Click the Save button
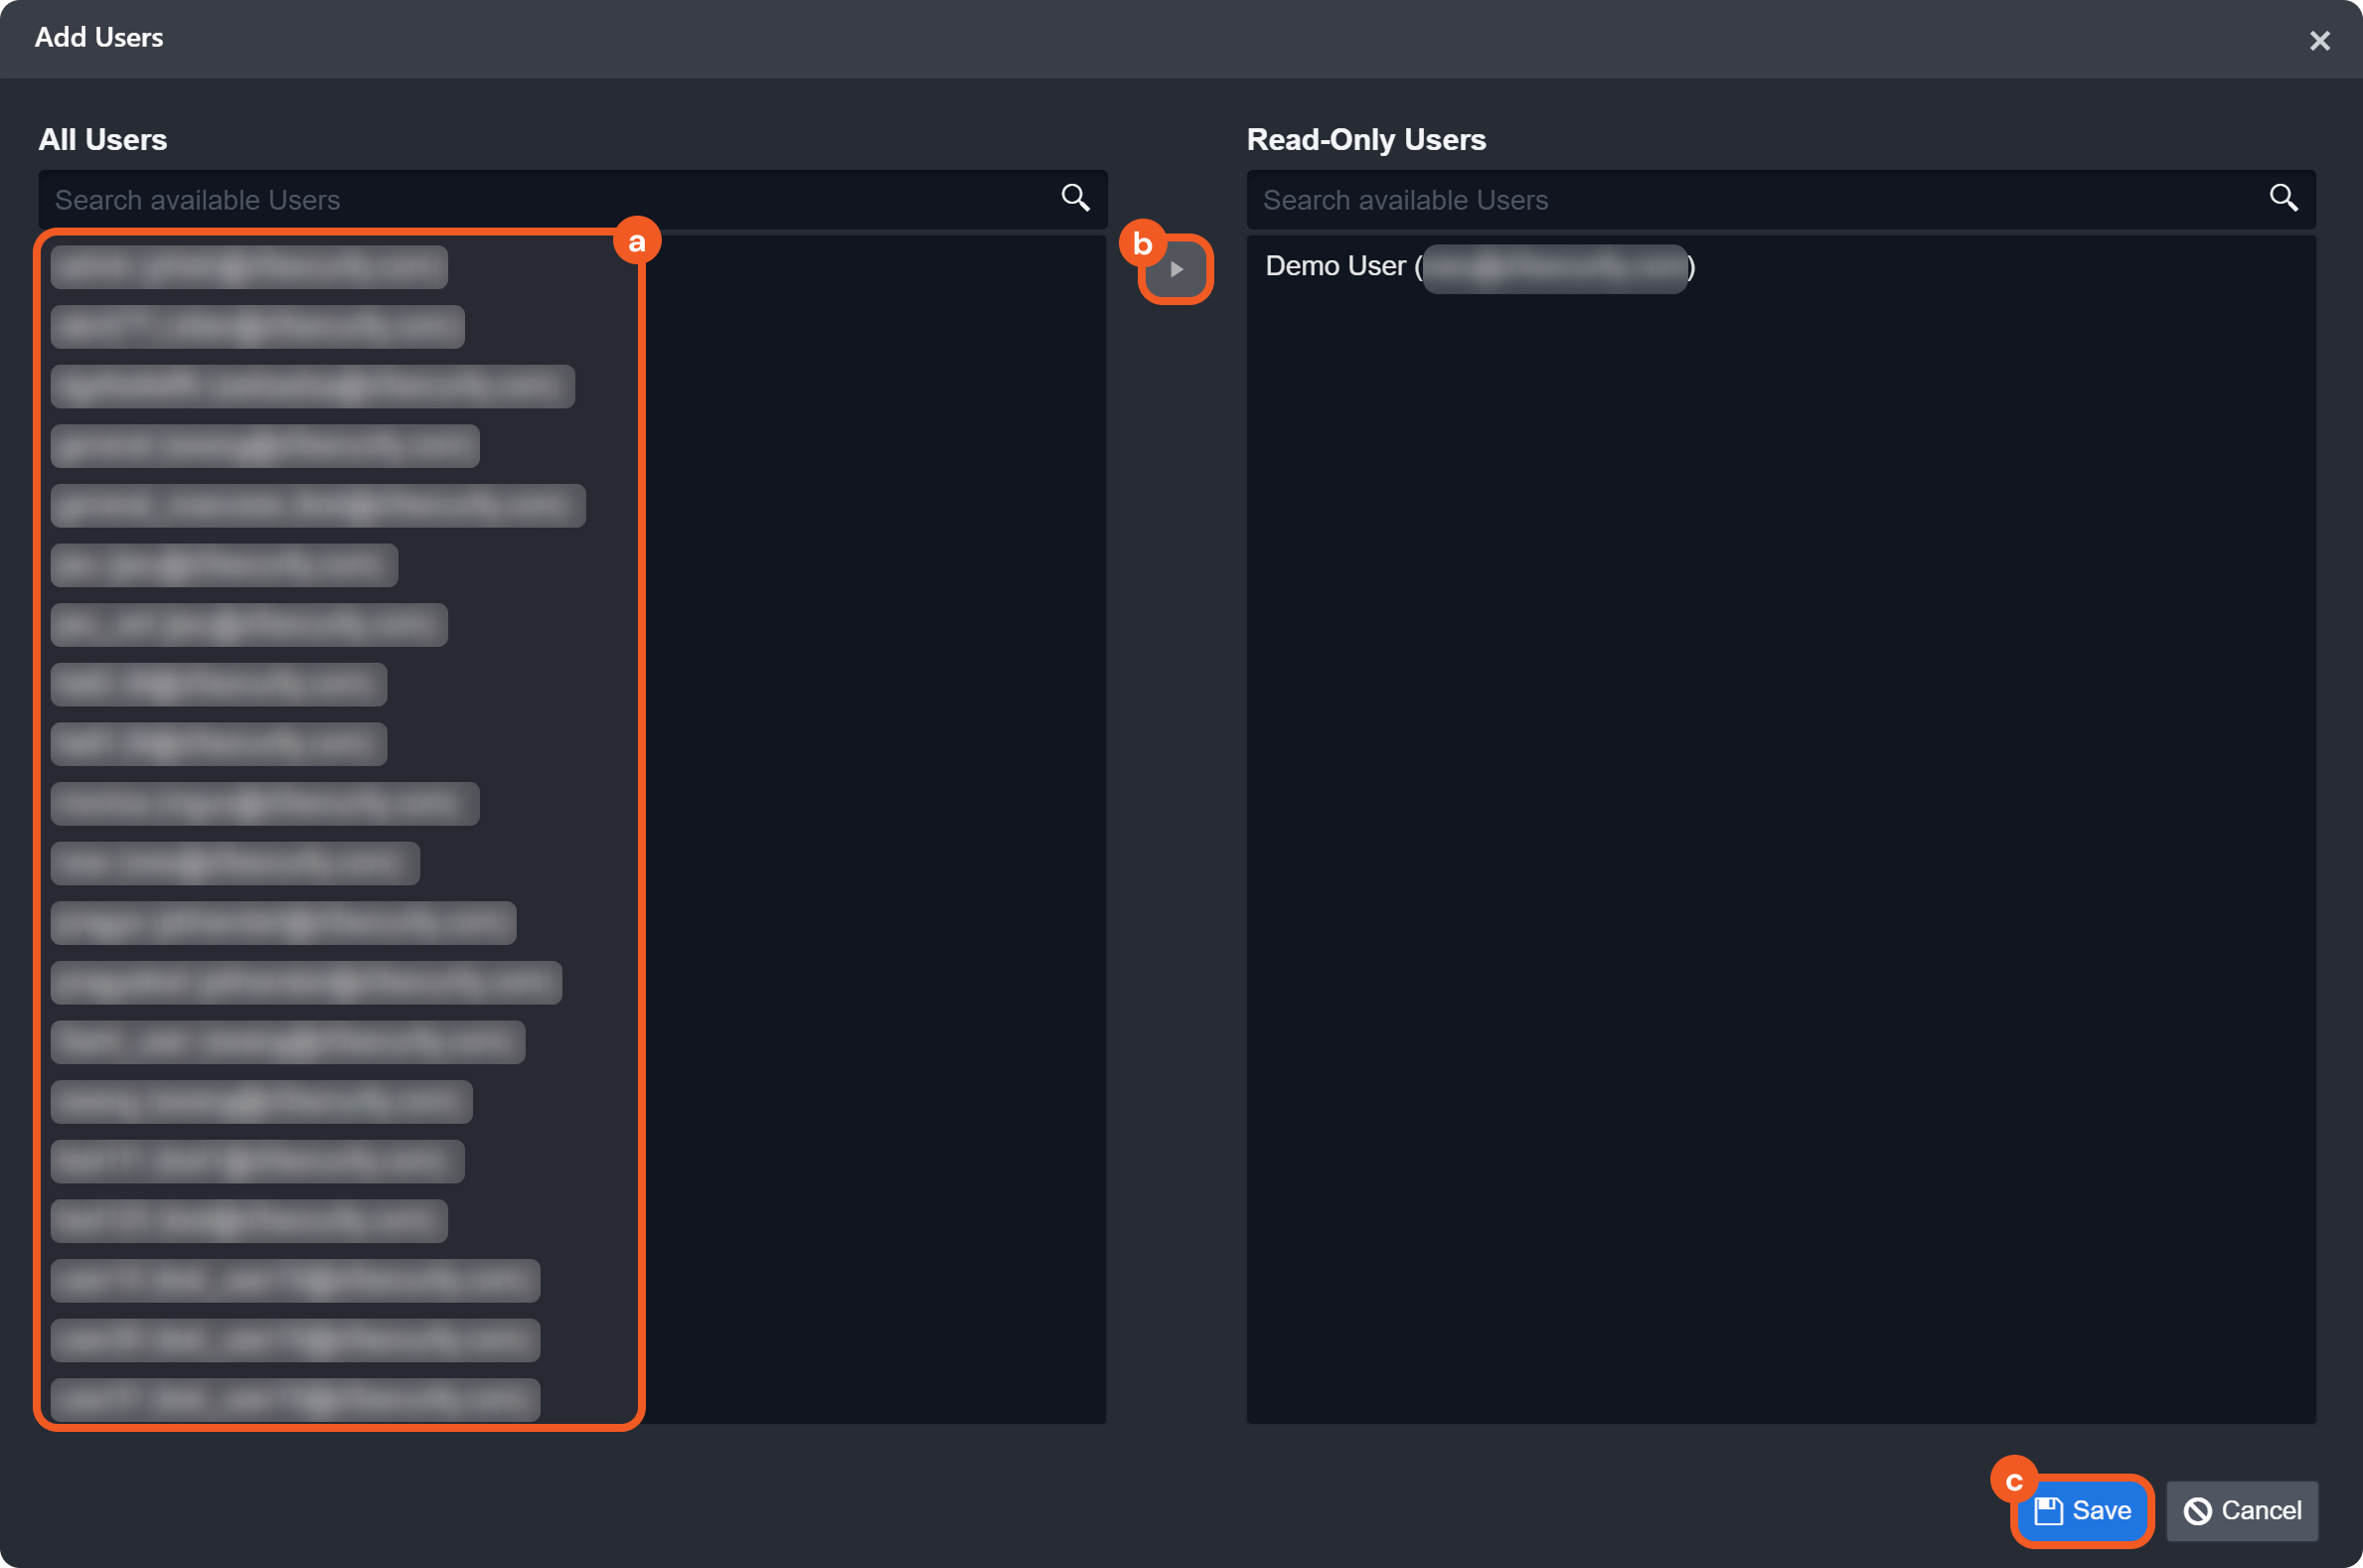2363x1568 pixels. coord(2083,1510)
